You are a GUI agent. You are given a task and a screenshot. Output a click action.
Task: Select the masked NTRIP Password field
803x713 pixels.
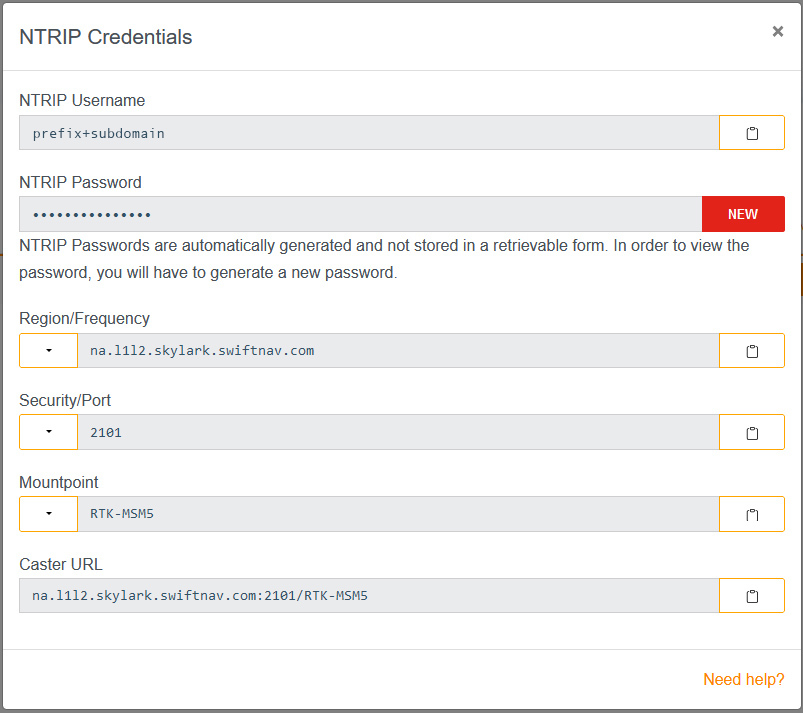[360, 214]
